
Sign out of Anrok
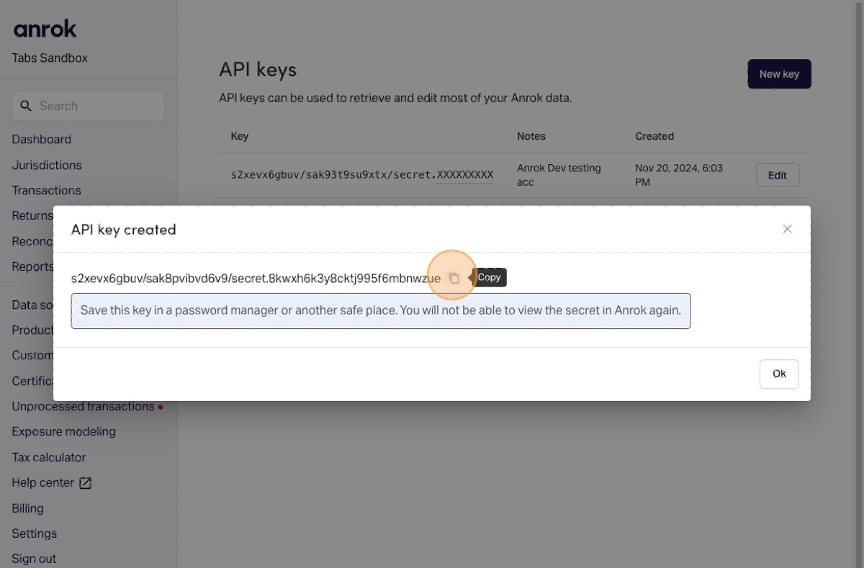point(34,559)
